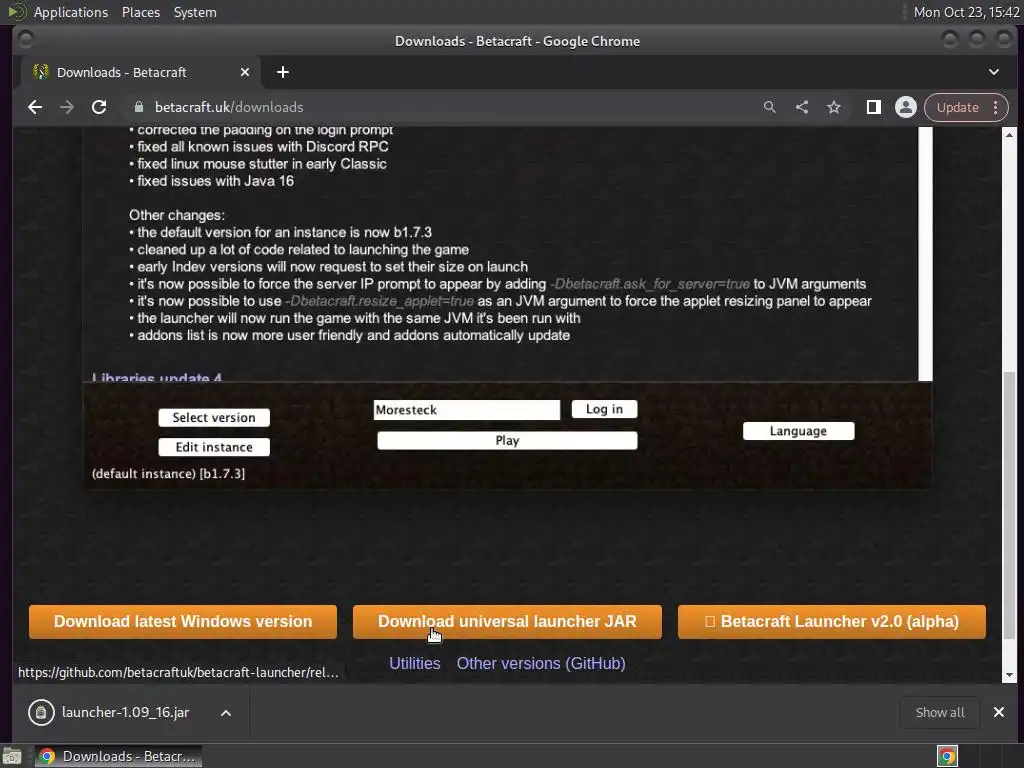The image size is (1024, 768).
Task: Click the vertical page scrollbar thumb
Action: point(1010,505)
